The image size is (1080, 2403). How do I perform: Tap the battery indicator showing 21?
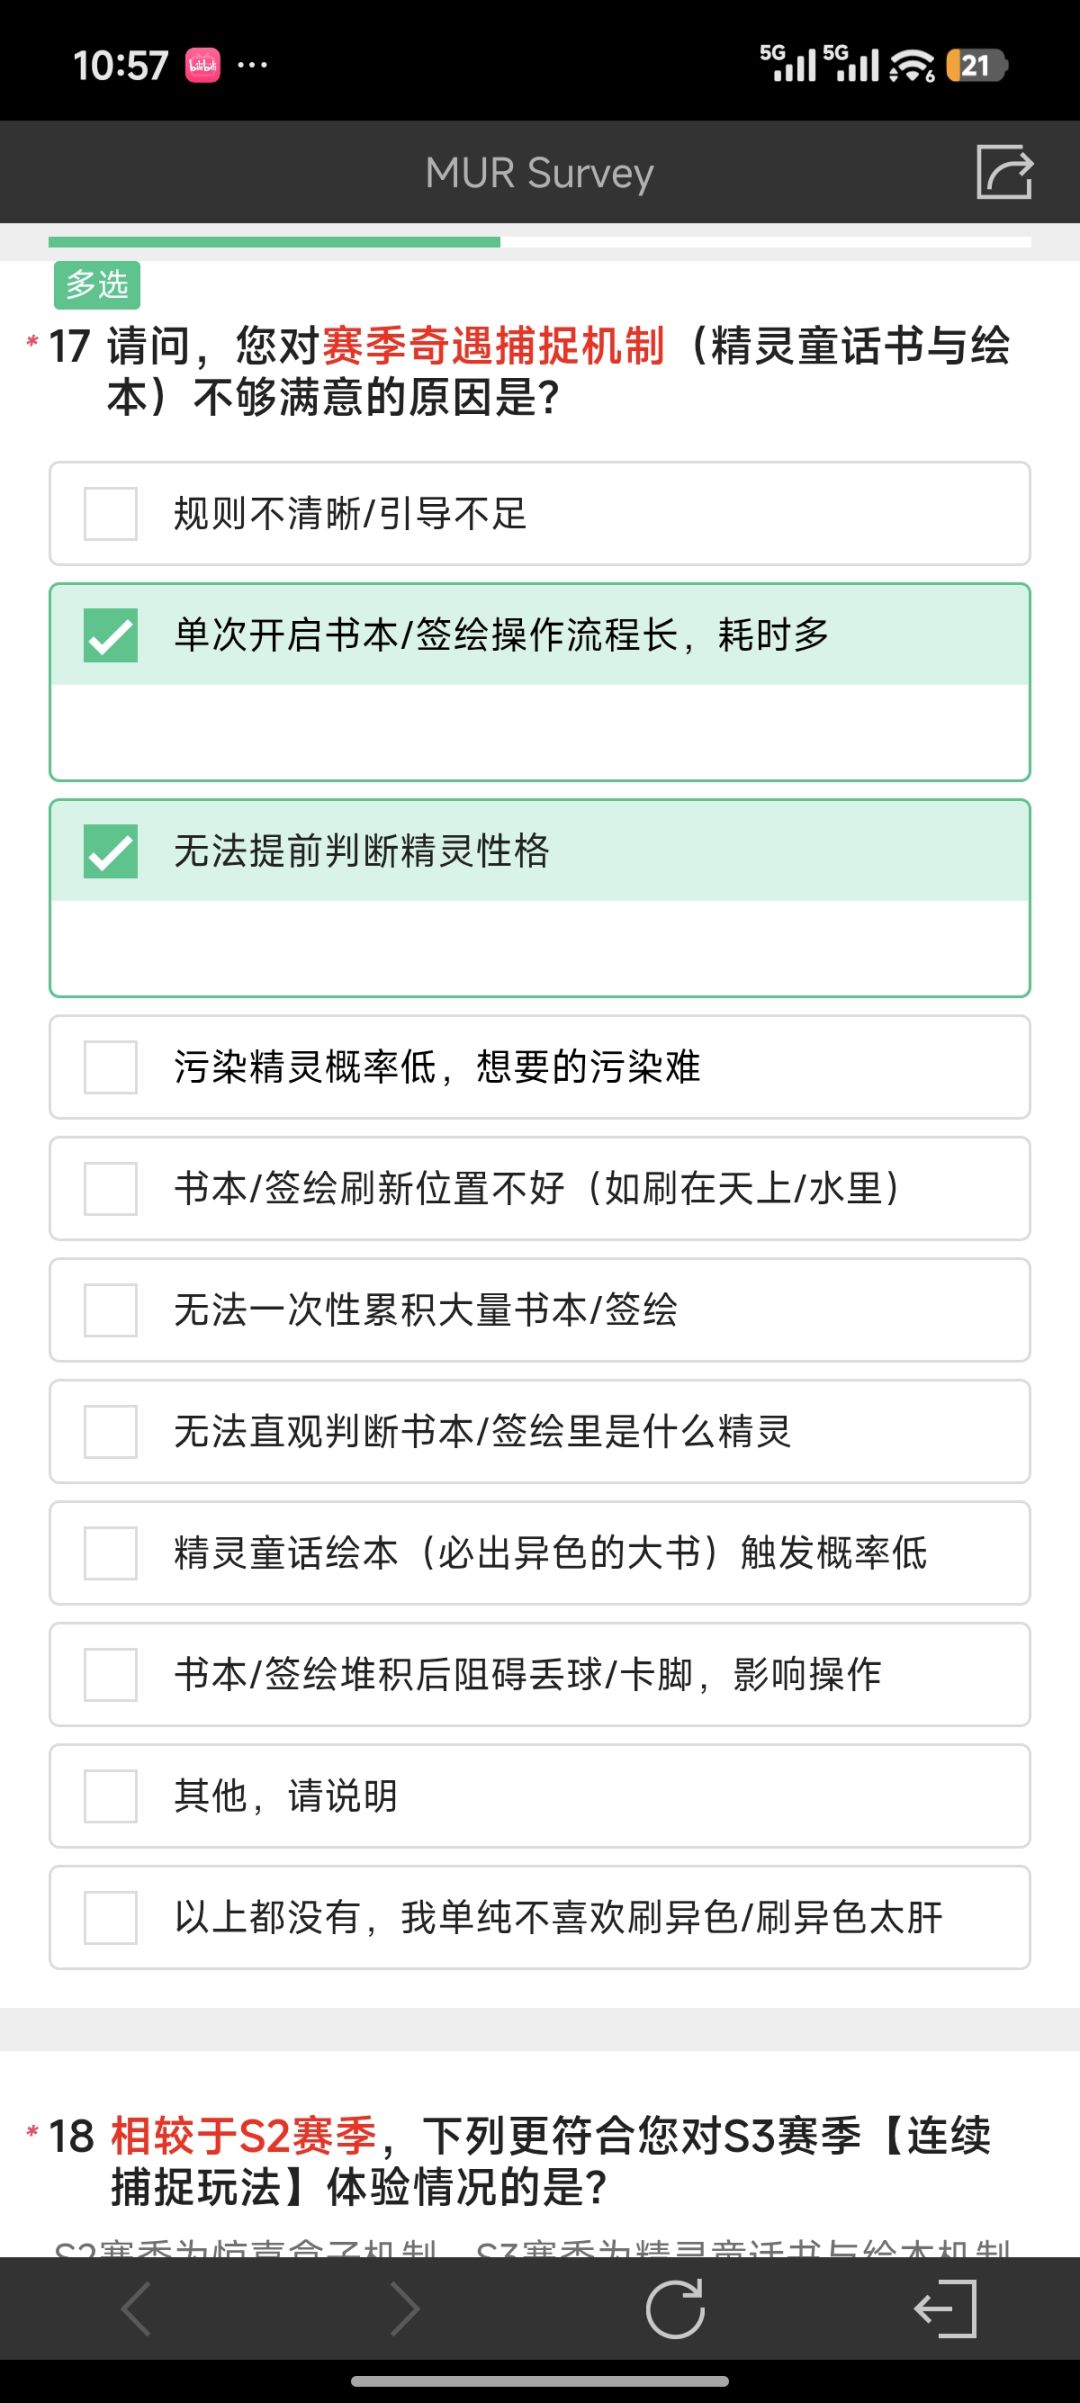tap(976, 66)
